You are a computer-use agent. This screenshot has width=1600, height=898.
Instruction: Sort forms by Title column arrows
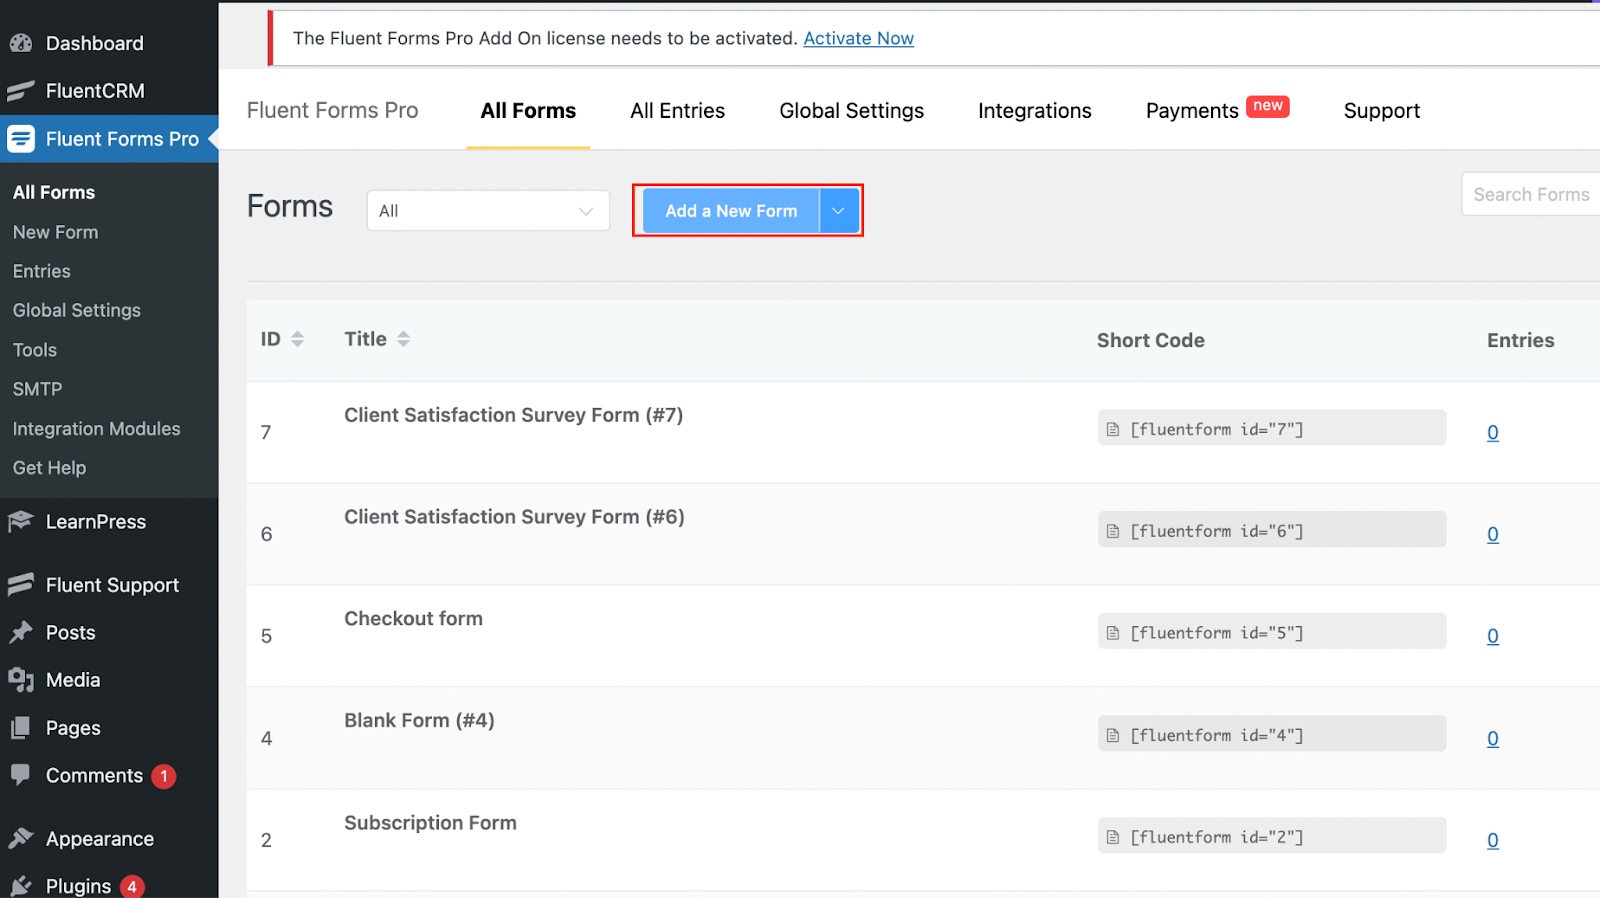tap(403, 339)
